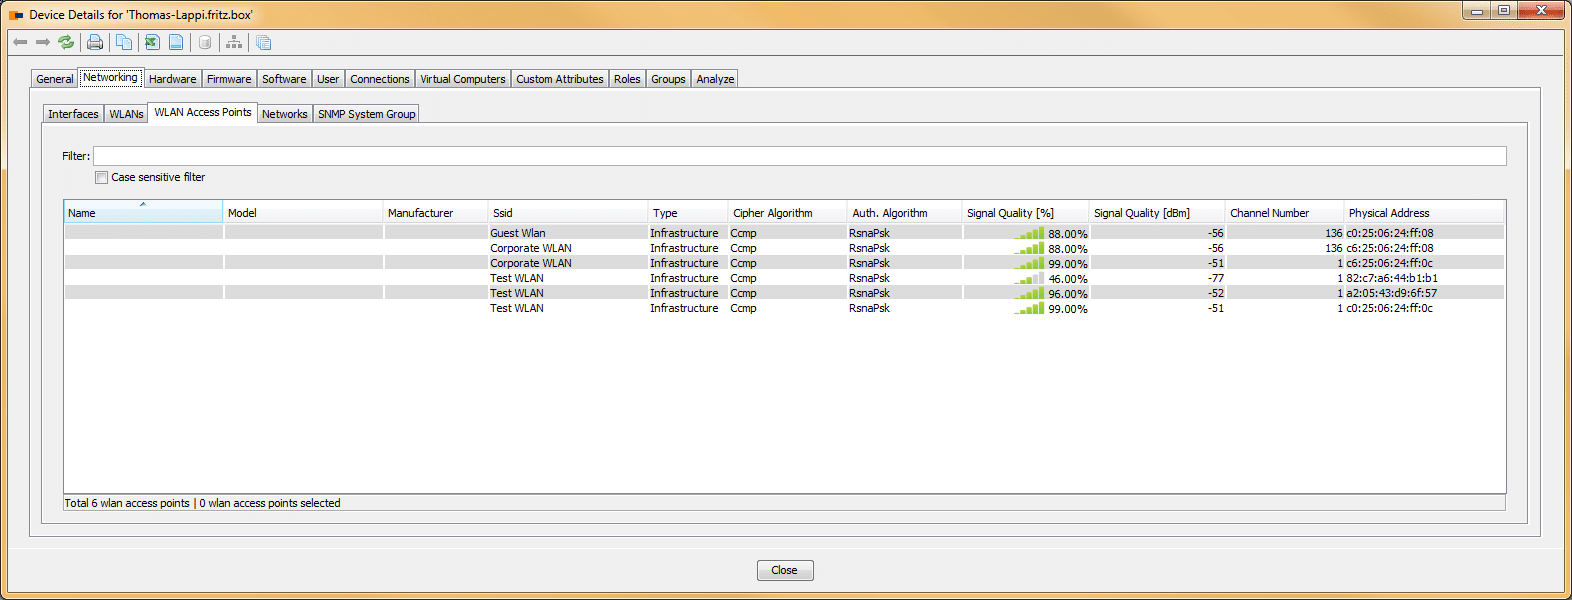This screenshot has height=600, width=1572.
Task: Click the database cylinder toolbar icon
Action: coord(205,42)
